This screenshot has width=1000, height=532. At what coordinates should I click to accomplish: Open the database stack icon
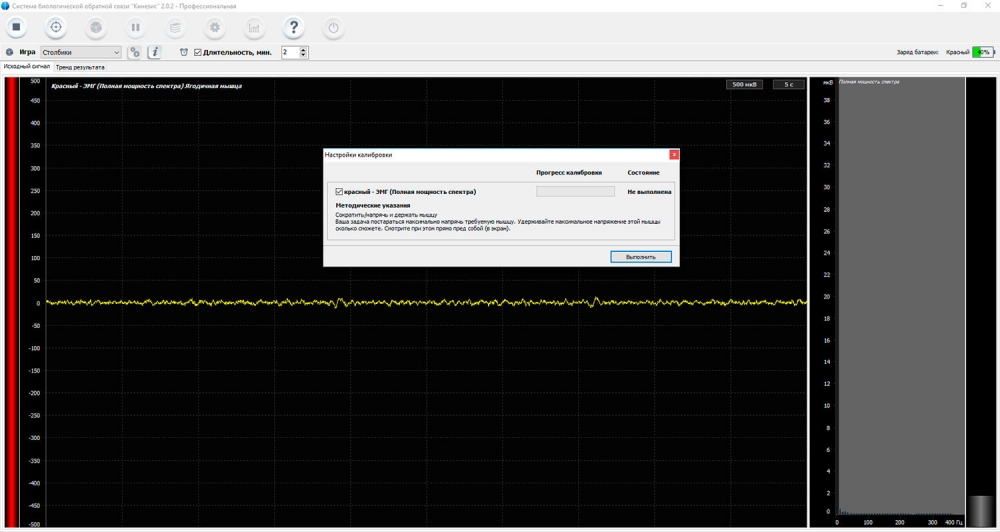pos(175,27)
